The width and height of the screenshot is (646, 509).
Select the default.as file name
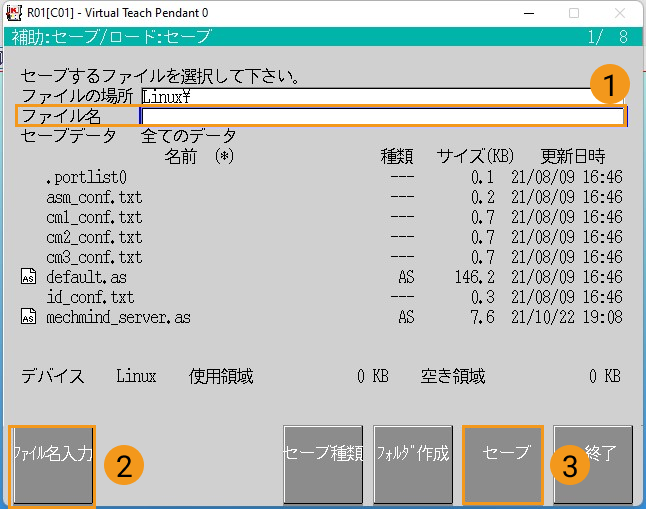click(86, 277)
